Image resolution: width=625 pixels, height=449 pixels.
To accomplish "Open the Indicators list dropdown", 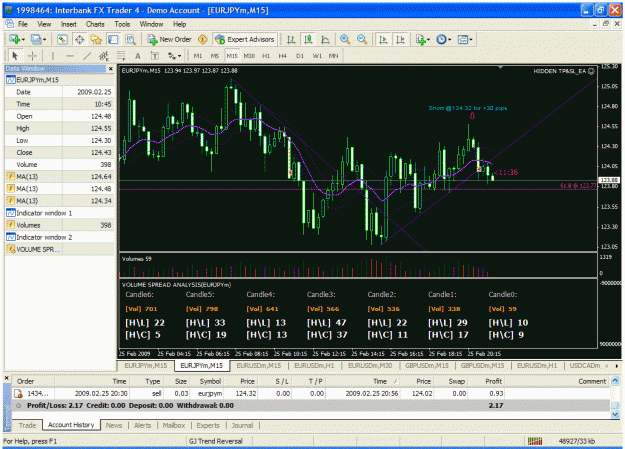I will pos(423,39).
